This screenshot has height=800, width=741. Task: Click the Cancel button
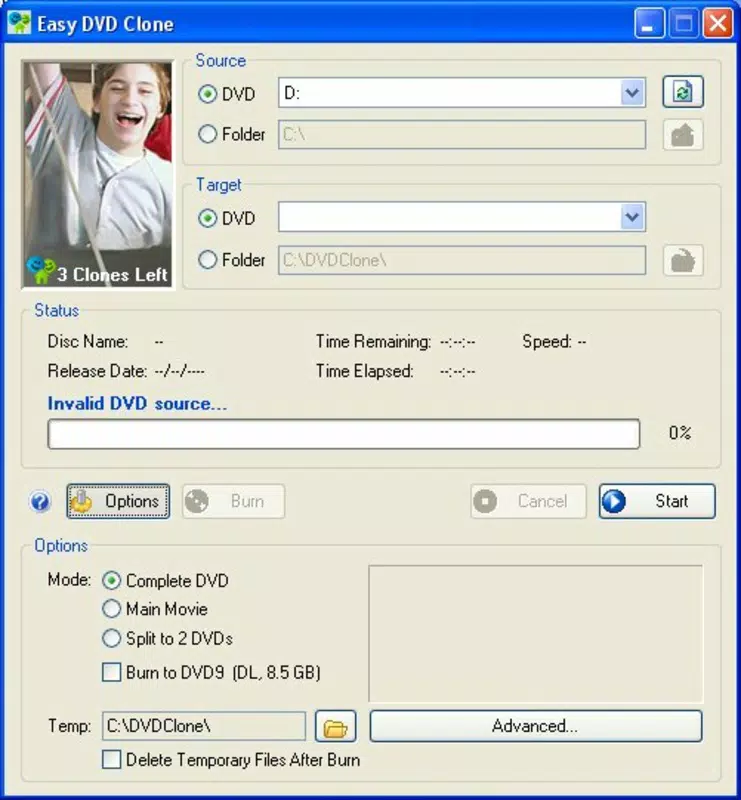tap(528, 501)
